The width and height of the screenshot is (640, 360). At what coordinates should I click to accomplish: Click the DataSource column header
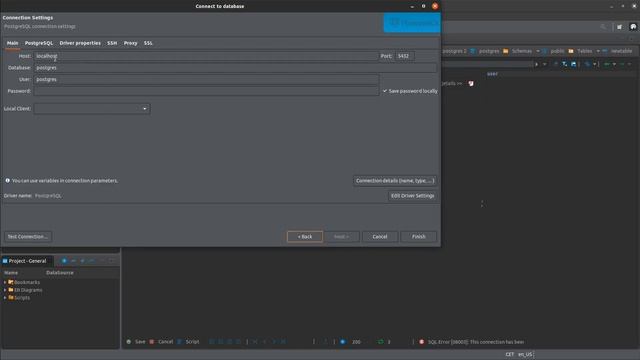point(60,273)
